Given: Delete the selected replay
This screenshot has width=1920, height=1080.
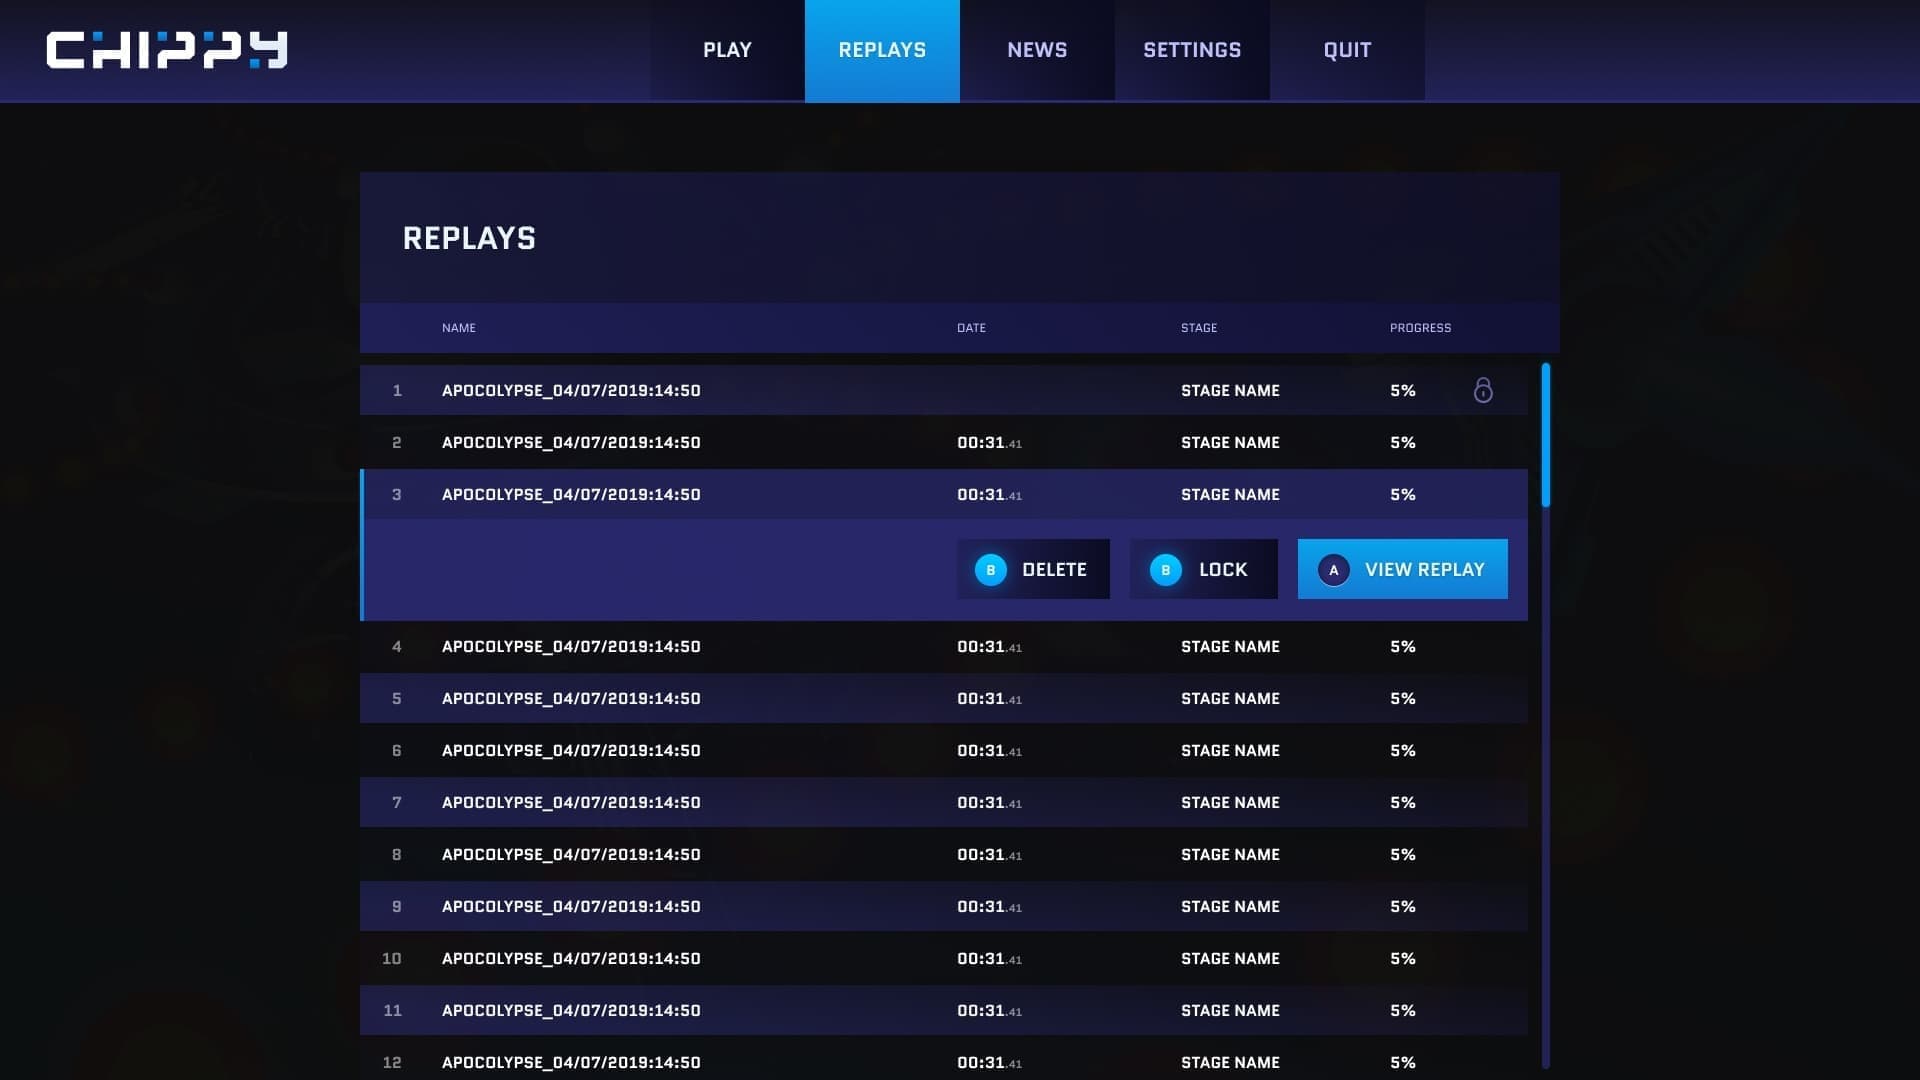Looking at the screenshot, I should click(1033, 569).
